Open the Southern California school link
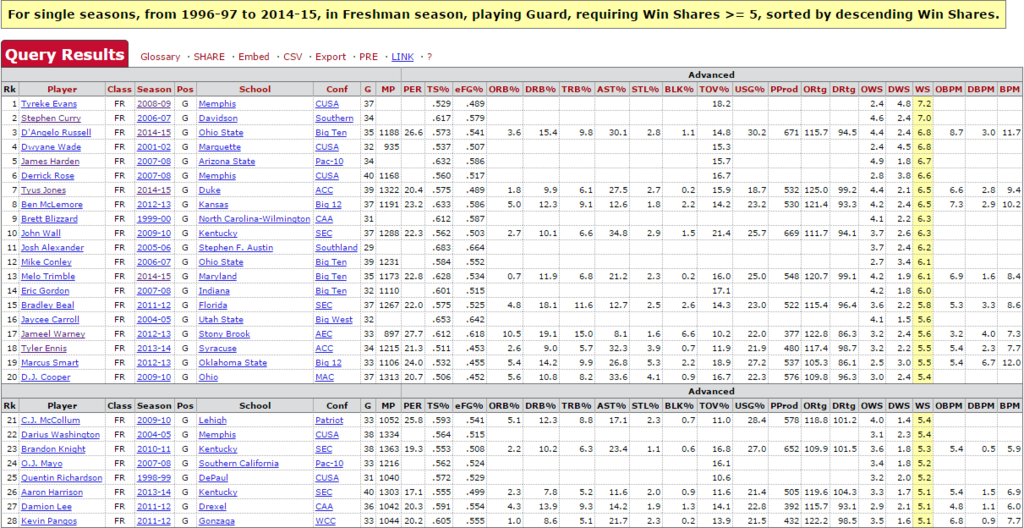The height and width of the screenshot is (528, 1024). point(238,463)
